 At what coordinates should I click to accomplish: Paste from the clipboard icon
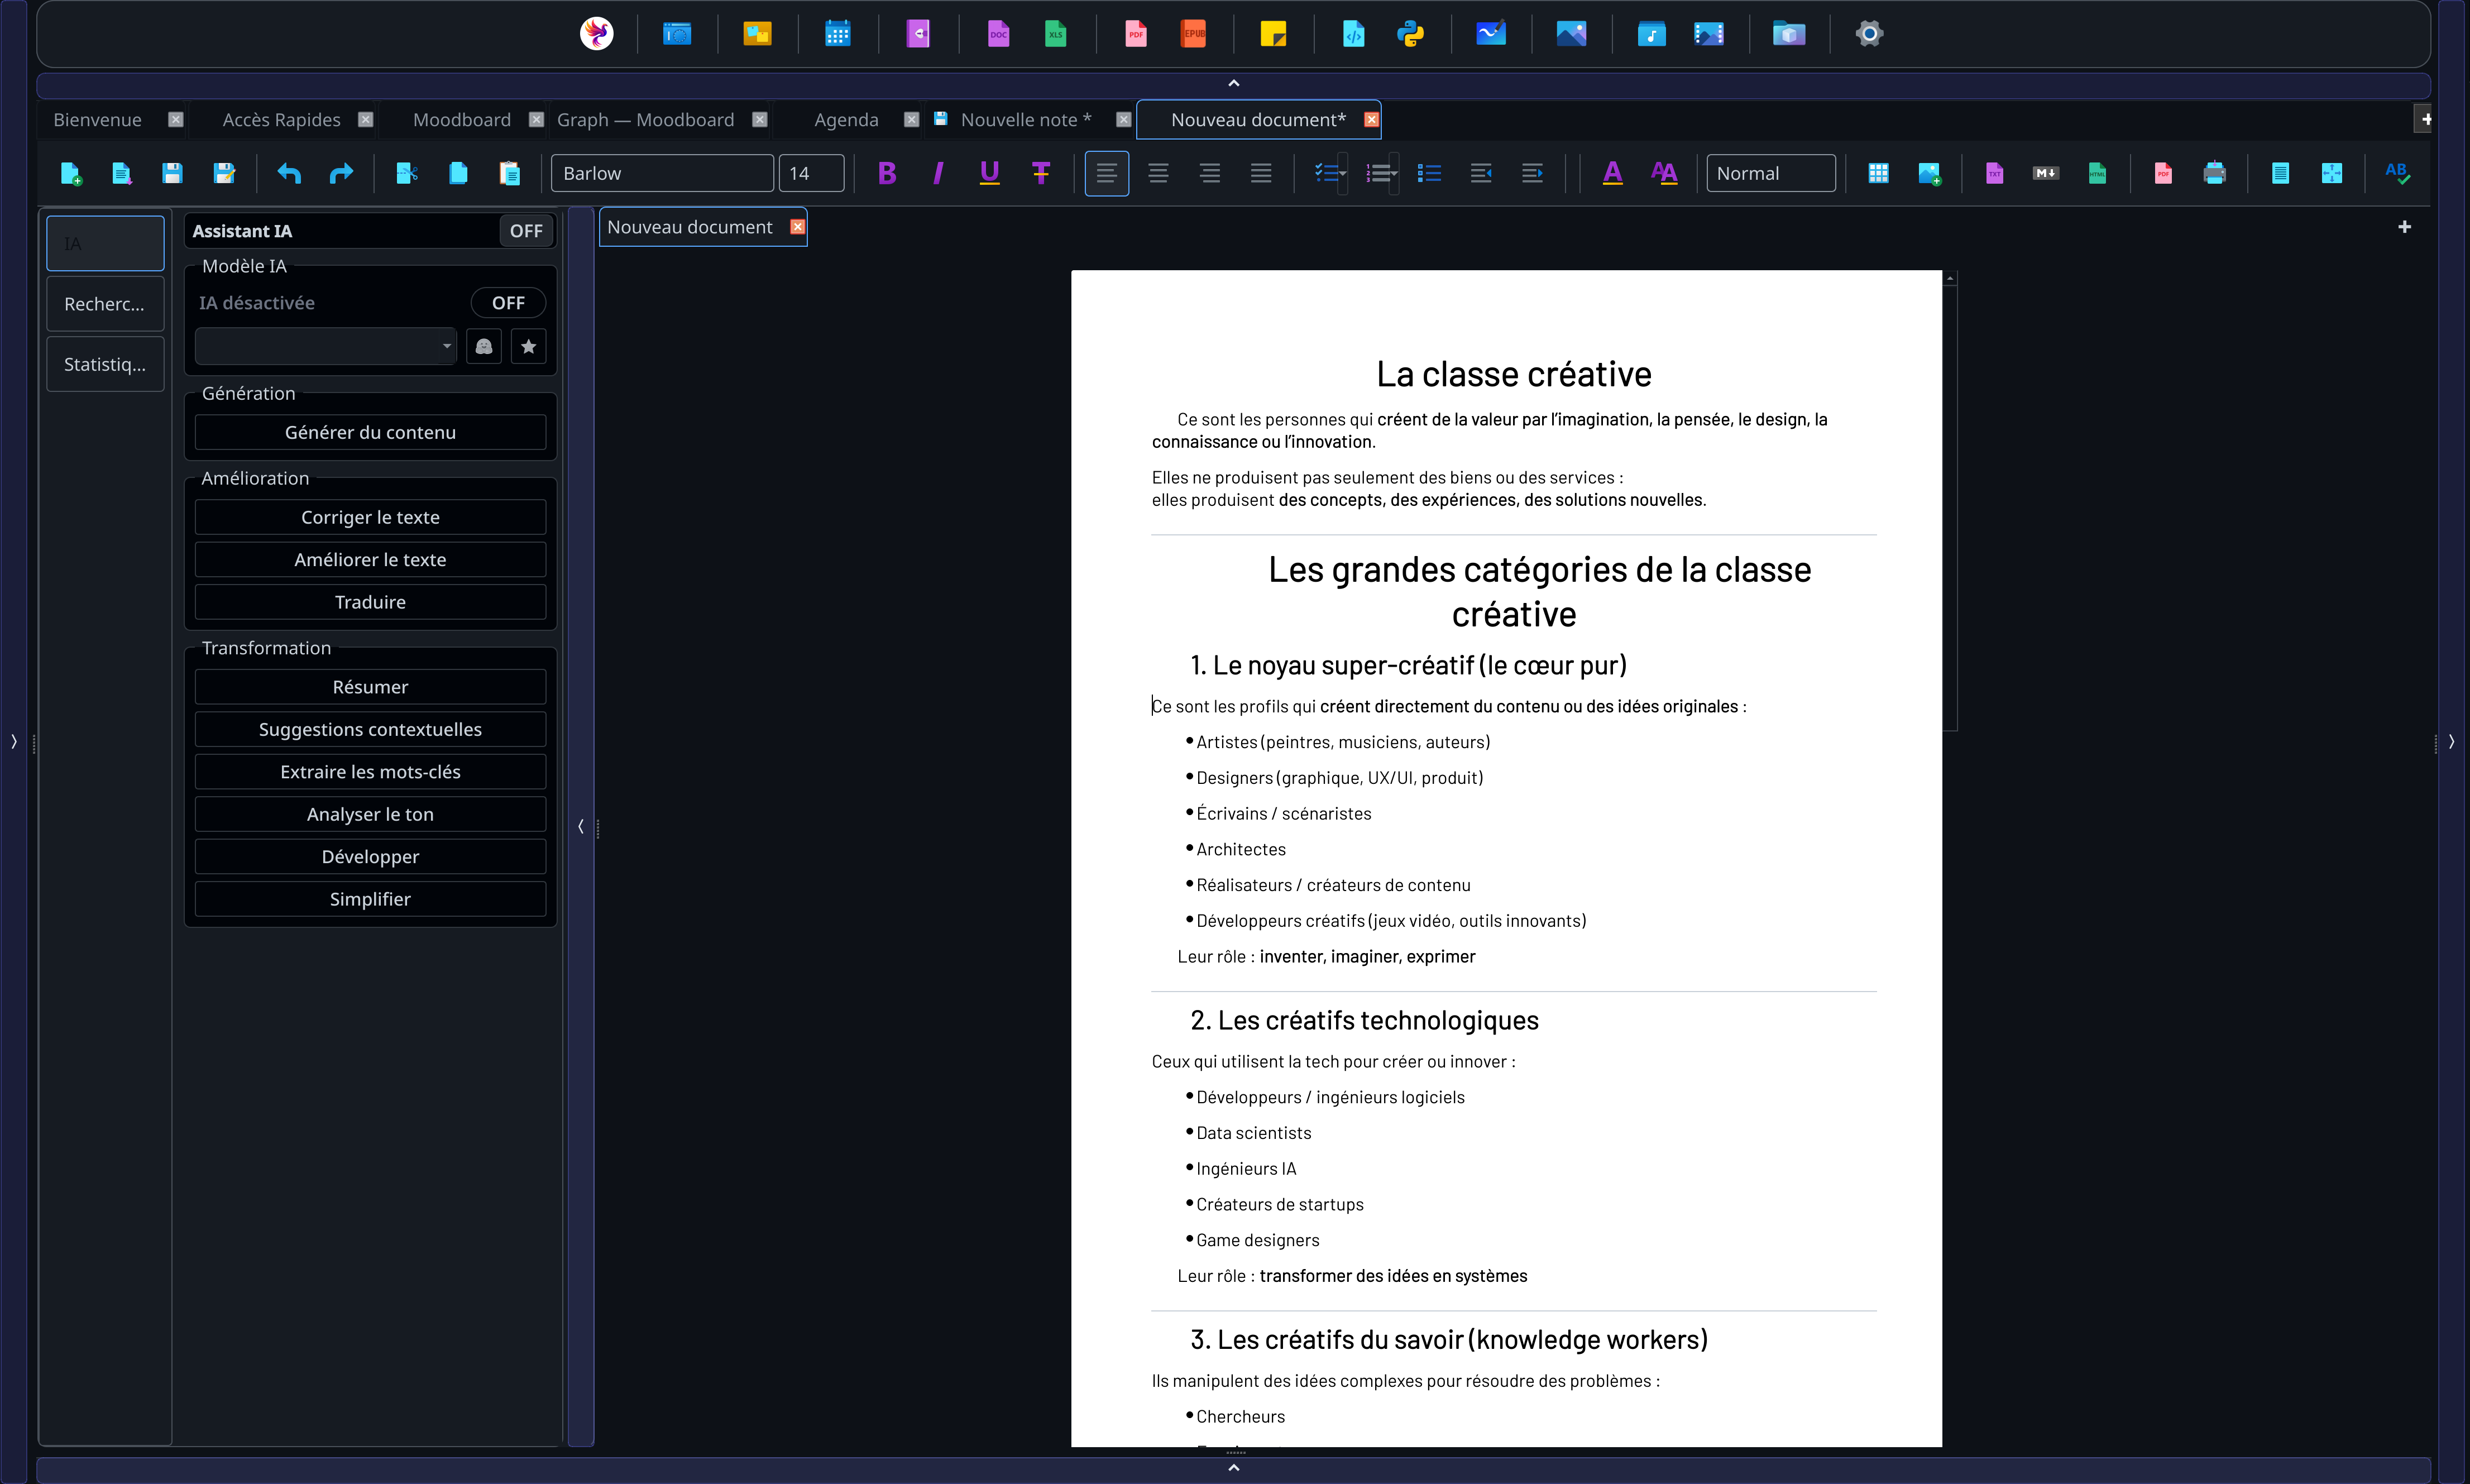click(x=510, y=174)
